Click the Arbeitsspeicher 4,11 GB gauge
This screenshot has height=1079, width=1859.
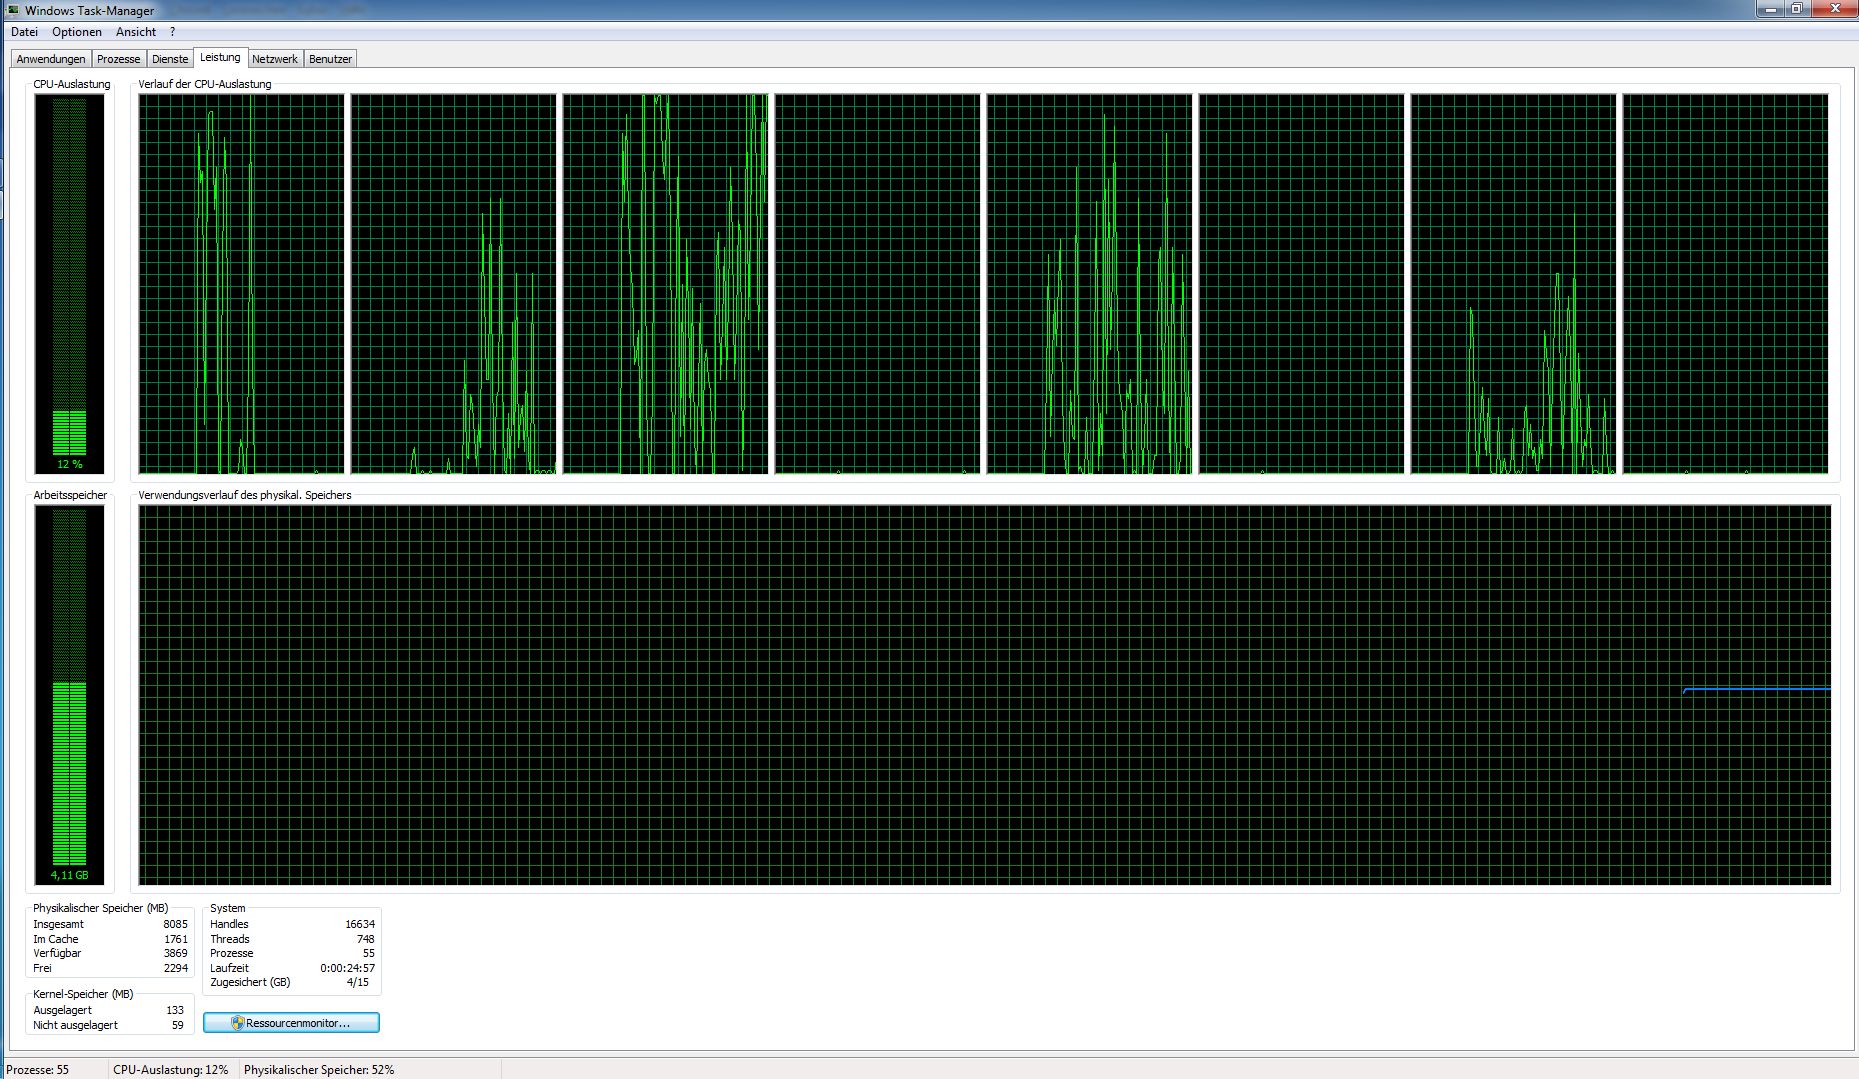[x=69, y=695]
